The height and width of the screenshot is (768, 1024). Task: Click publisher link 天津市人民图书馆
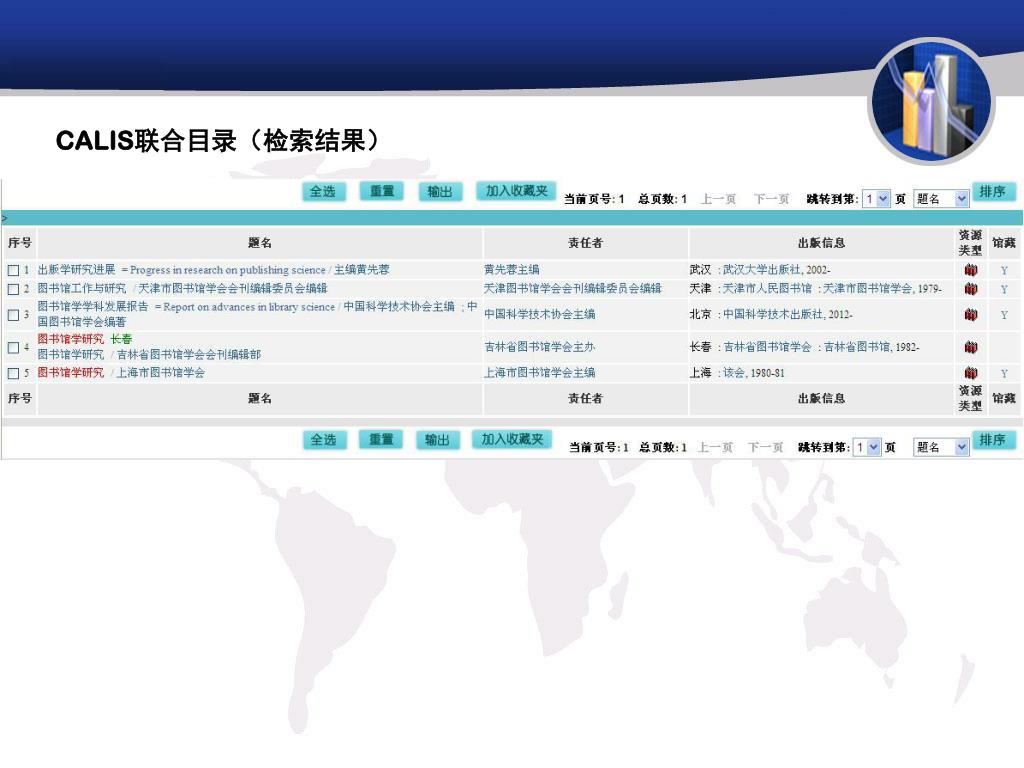tap(767, 289)
